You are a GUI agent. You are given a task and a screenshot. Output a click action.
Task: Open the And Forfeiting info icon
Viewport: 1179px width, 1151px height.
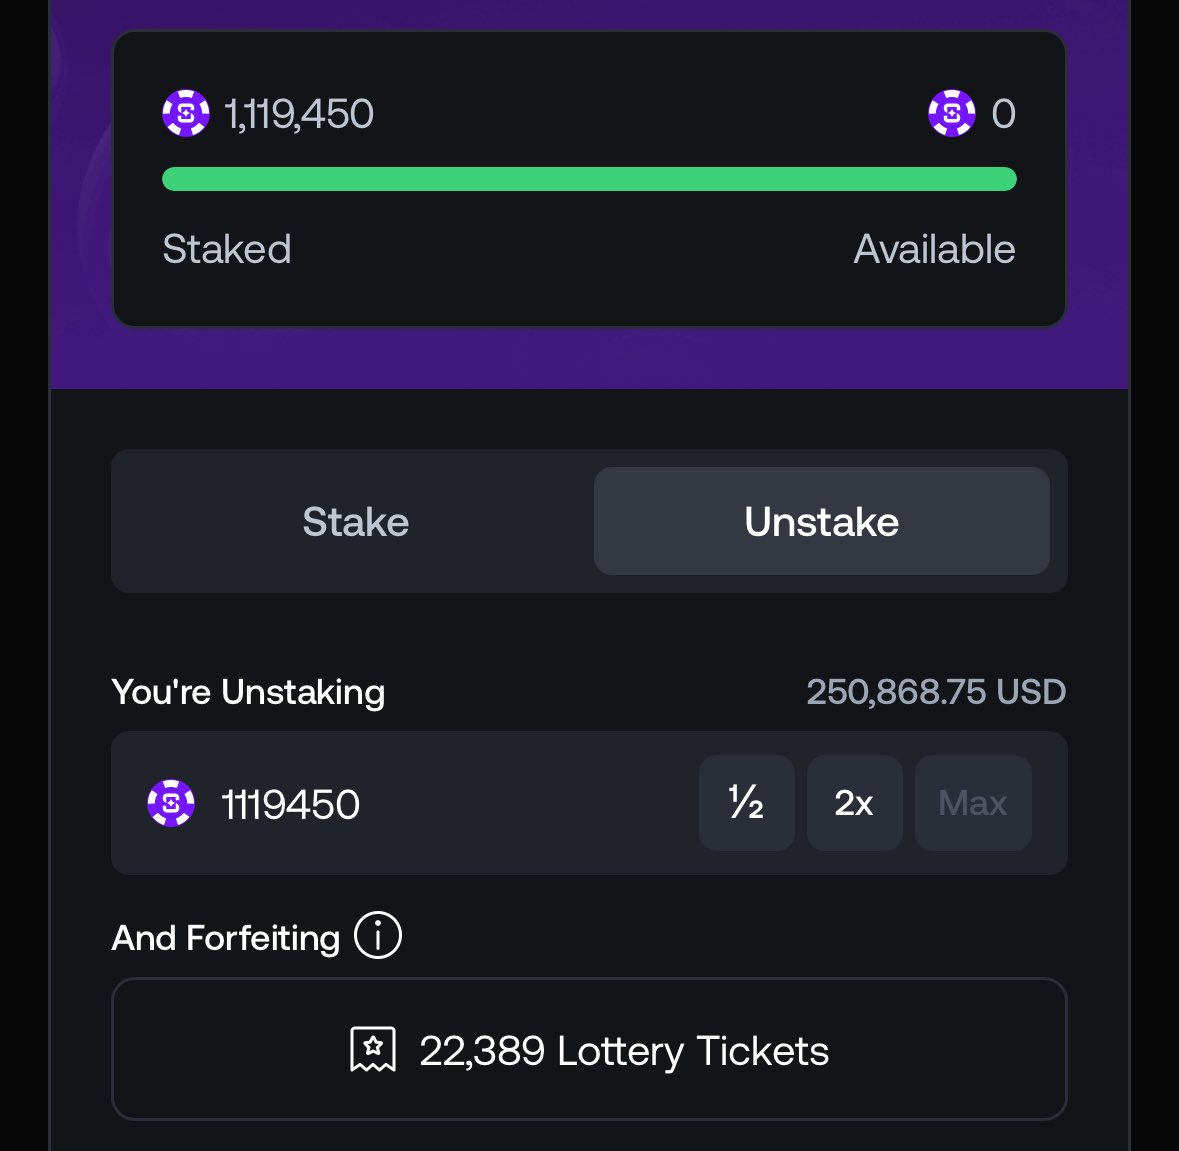click(x=377, y=936)
